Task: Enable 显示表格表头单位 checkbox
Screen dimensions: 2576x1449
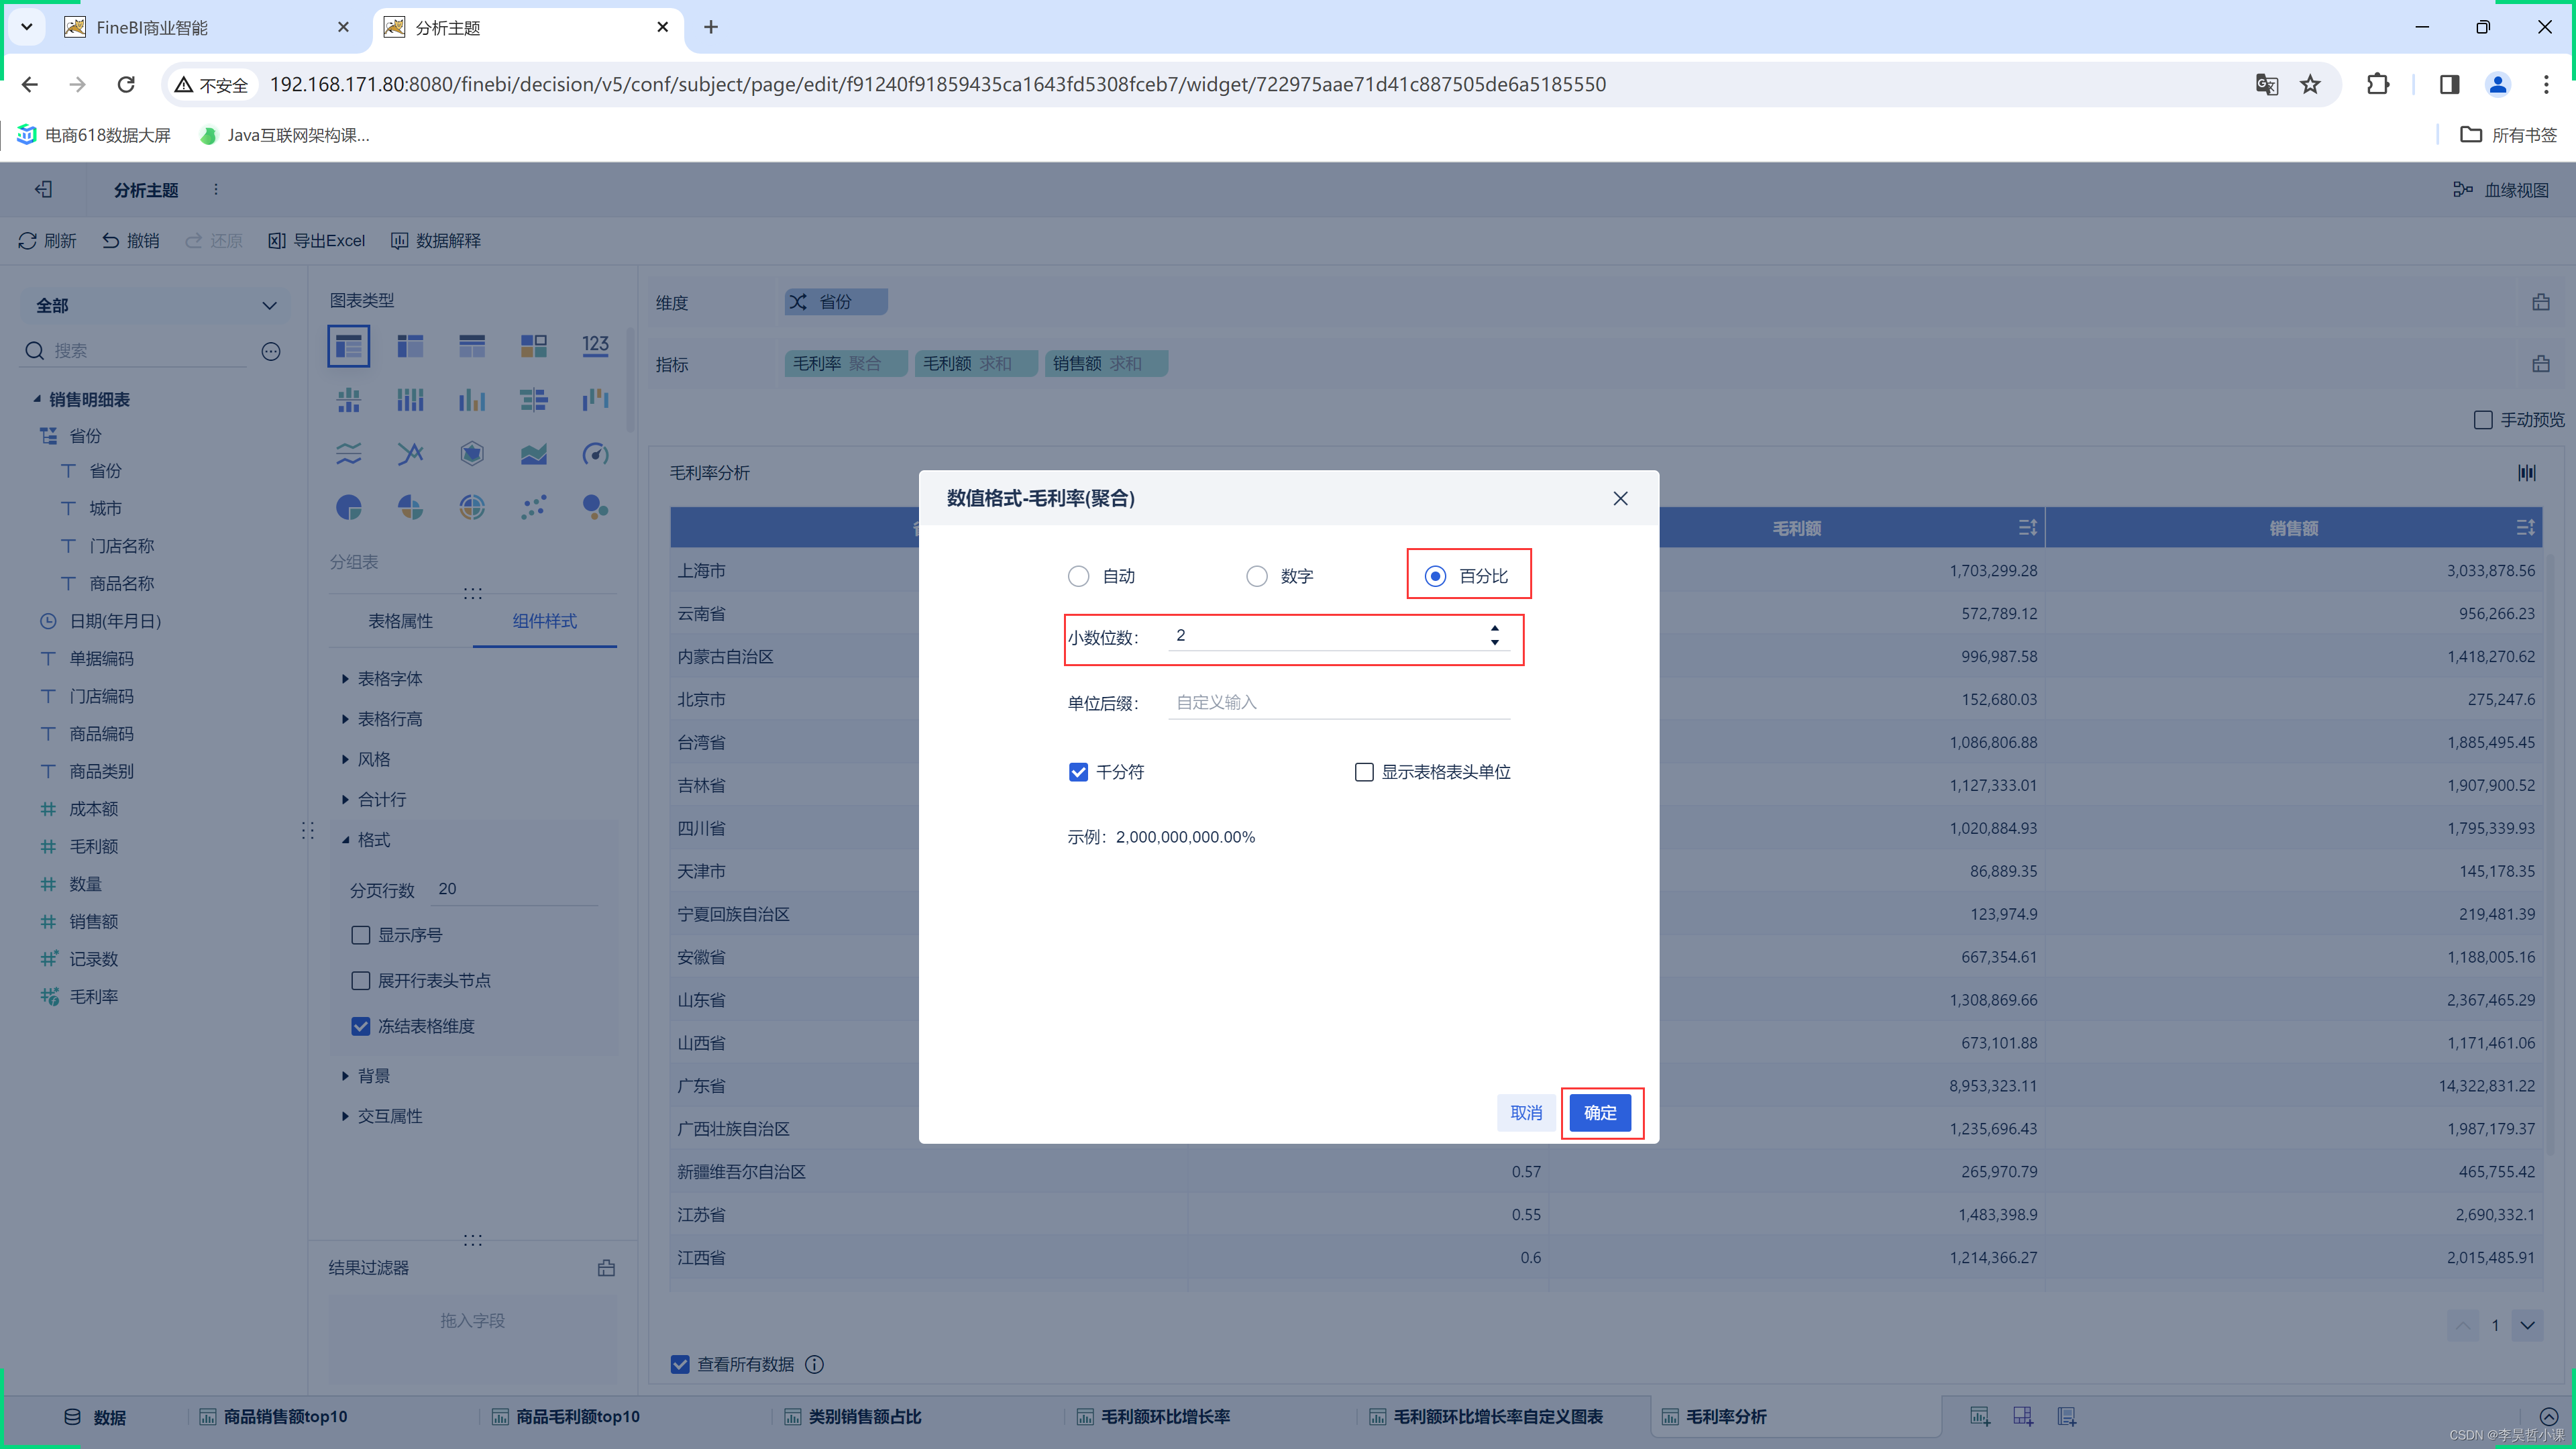Action: tap(1364, 772)
